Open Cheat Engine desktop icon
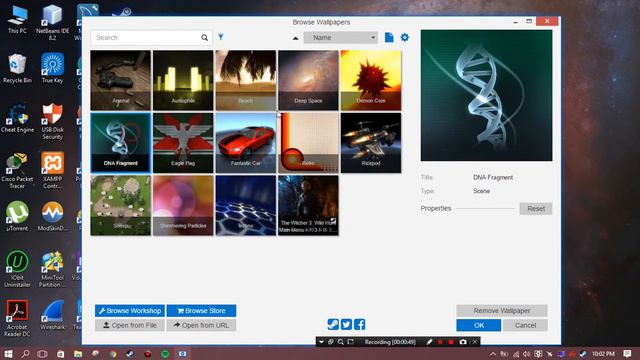The height and width of the screenshot is (360, 640). (17, 118)
